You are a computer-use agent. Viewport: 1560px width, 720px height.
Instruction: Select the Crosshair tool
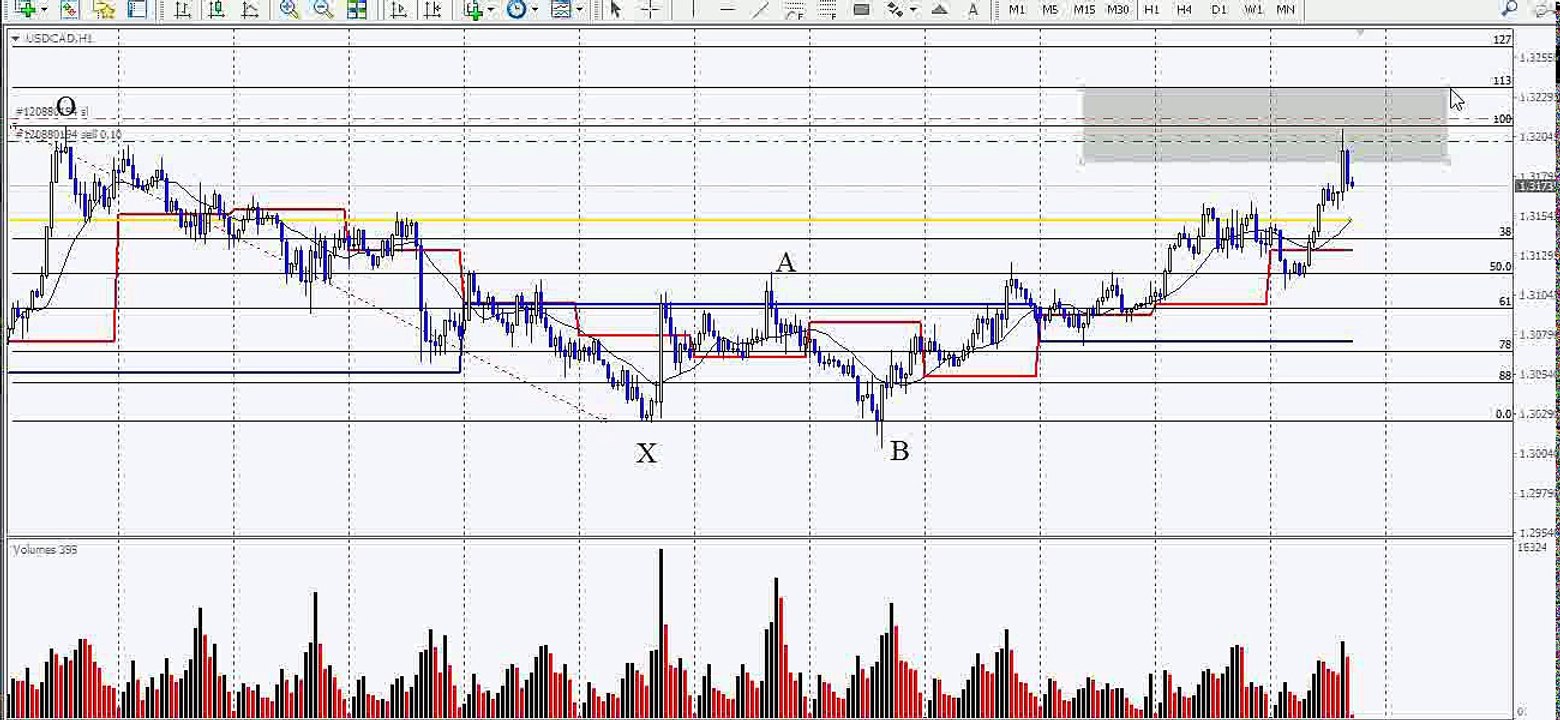pyautogui.click(x=649, y=9)
